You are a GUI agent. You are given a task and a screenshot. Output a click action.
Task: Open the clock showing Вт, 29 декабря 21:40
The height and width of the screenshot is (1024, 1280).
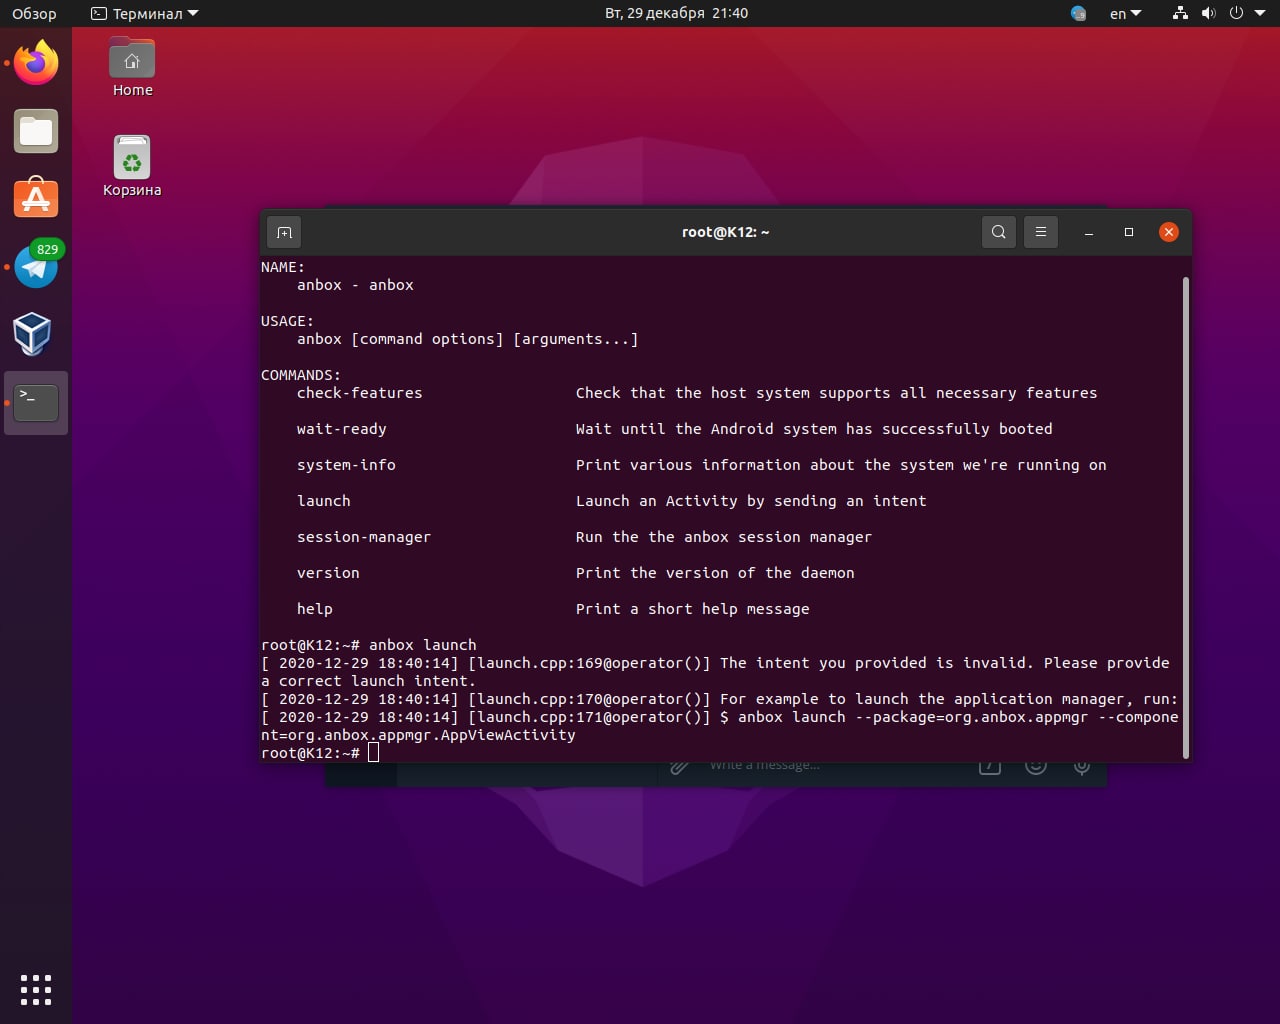coord(676,13)
